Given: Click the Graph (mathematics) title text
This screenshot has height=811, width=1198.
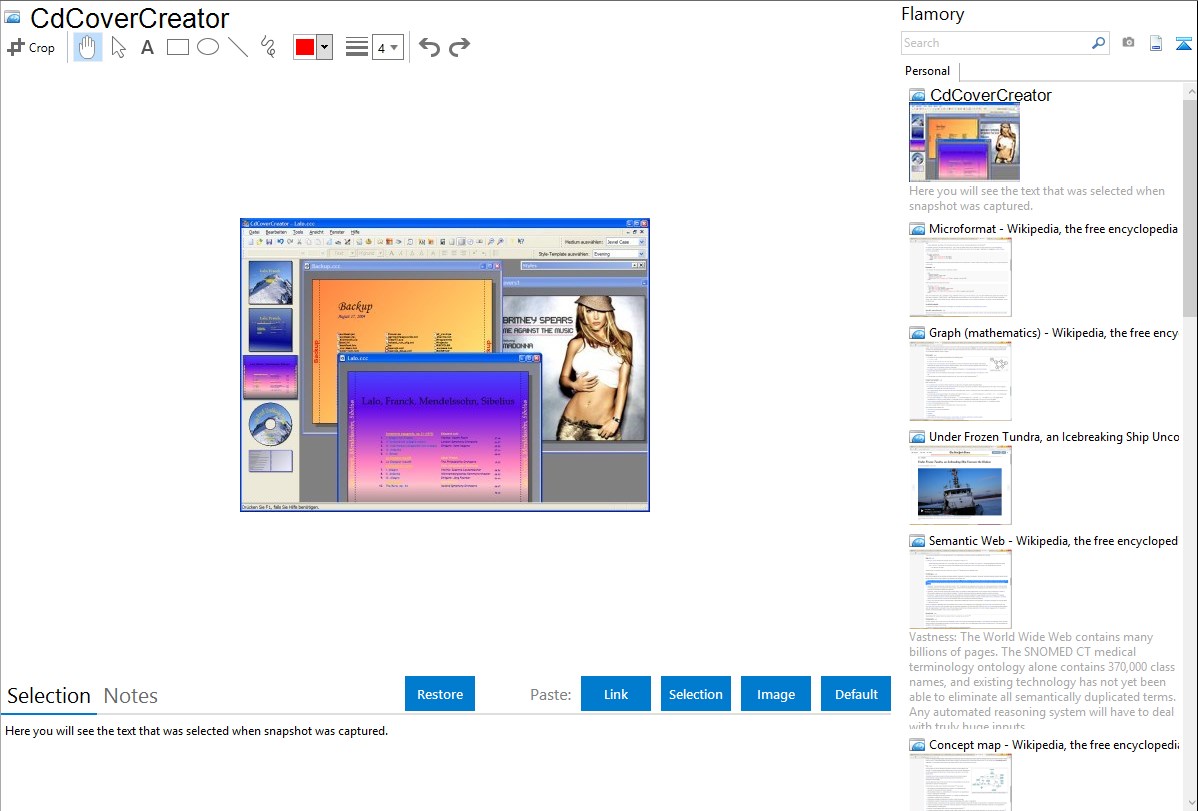Looking at the screenshot, I should coord(1053,333).
